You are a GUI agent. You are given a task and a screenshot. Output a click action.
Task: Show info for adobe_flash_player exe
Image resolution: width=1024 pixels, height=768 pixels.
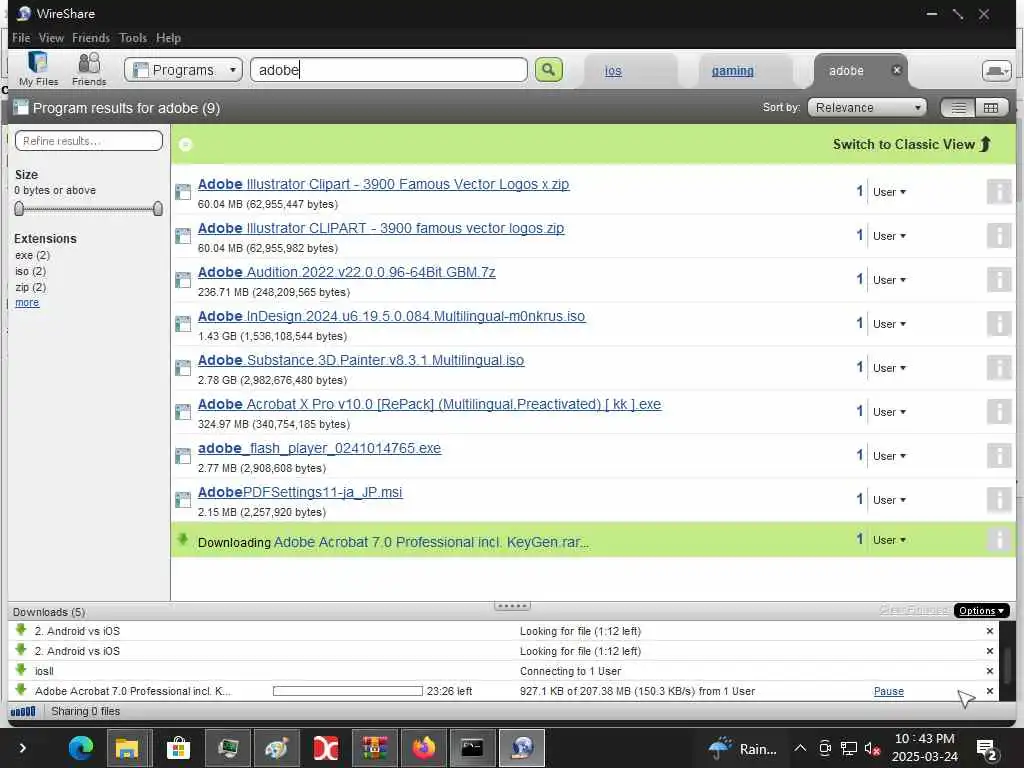coord(999,455)
